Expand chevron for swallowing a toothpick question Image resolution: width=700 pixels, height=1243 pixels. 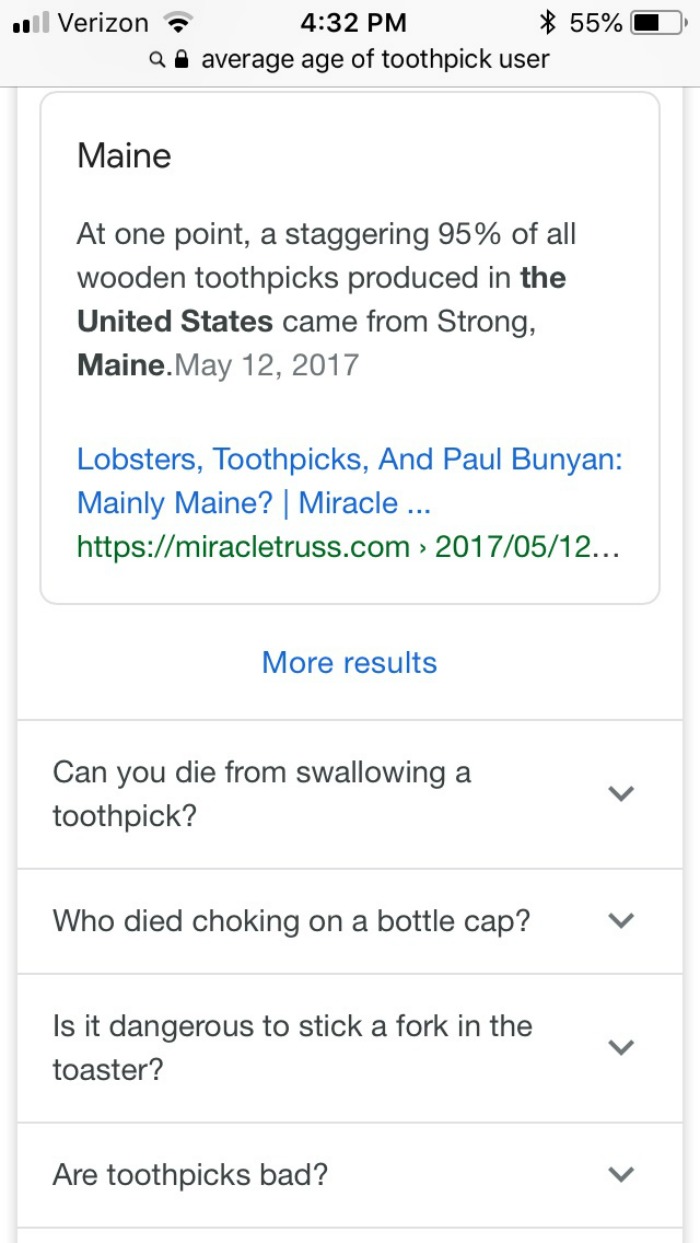click(x=621, y=794)
